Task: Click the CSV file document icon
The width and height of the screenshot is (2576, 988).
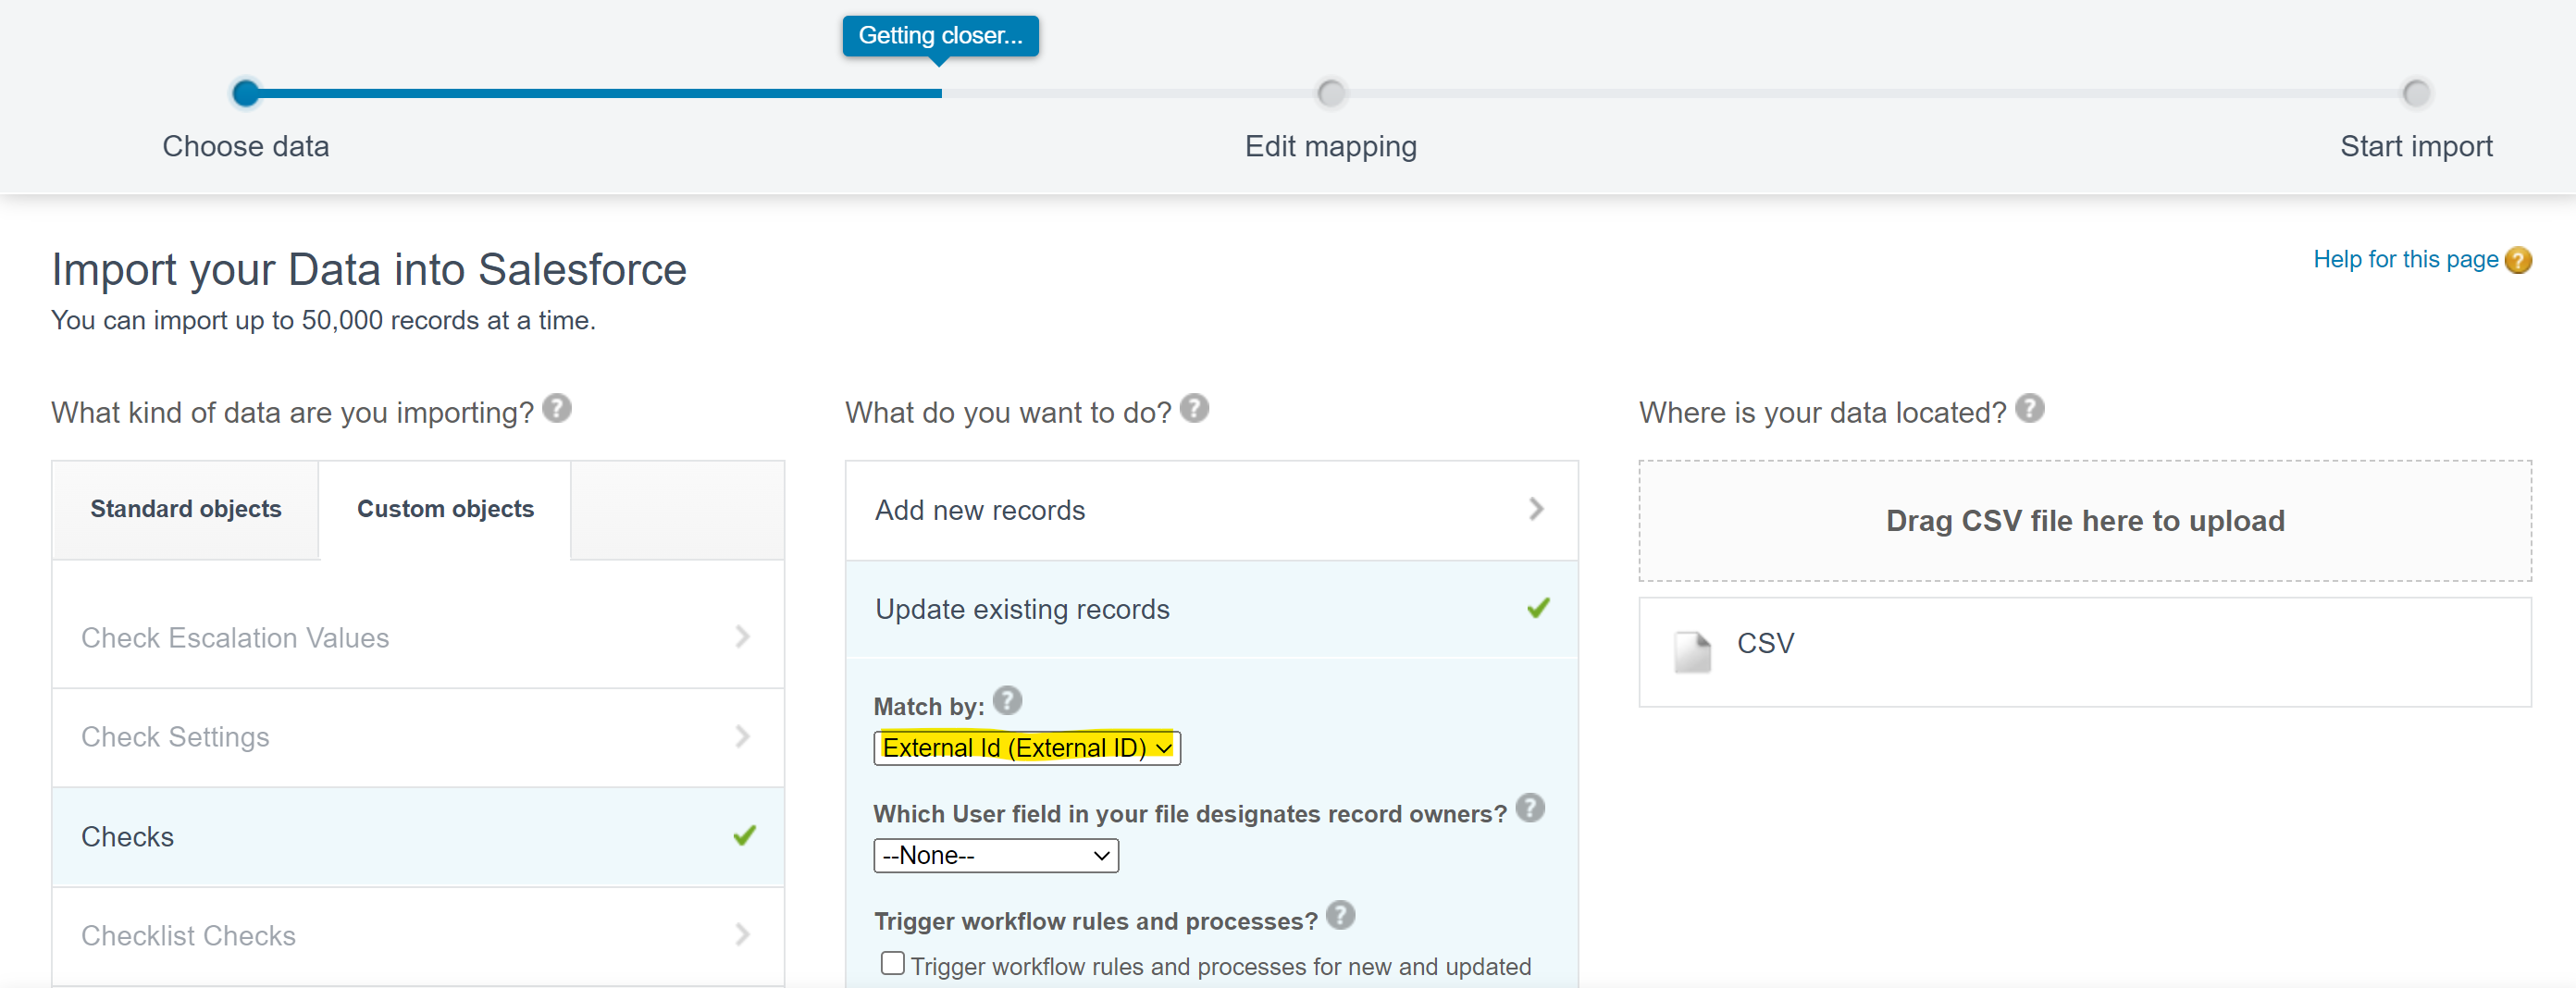Action: point(1692,652)
